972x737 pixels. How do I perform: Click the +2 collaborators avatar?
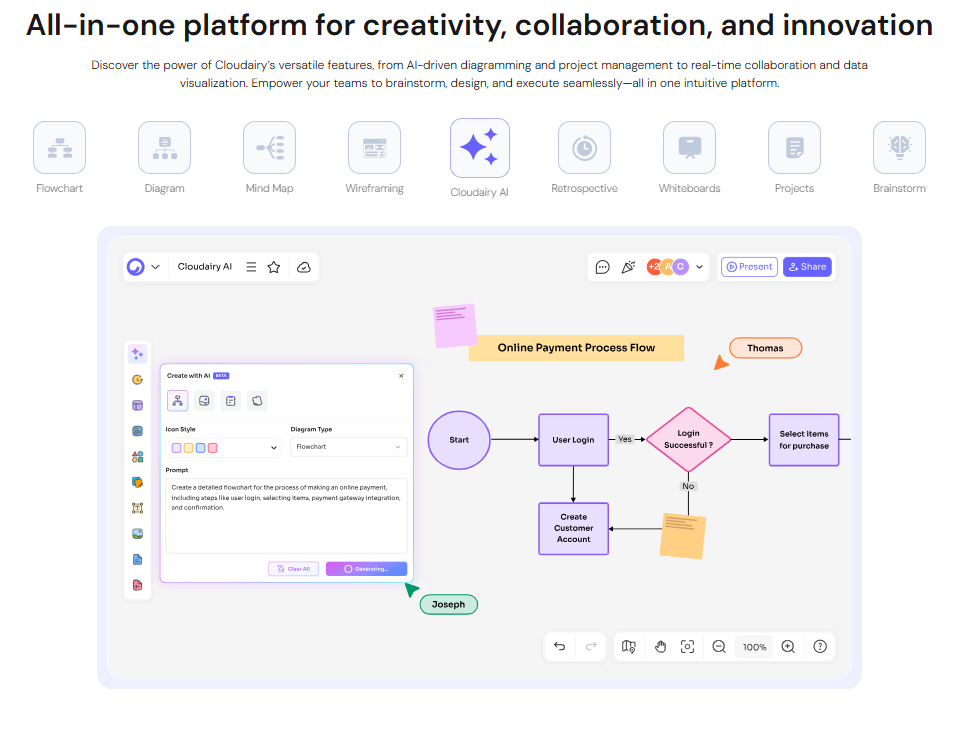point(653,267)
